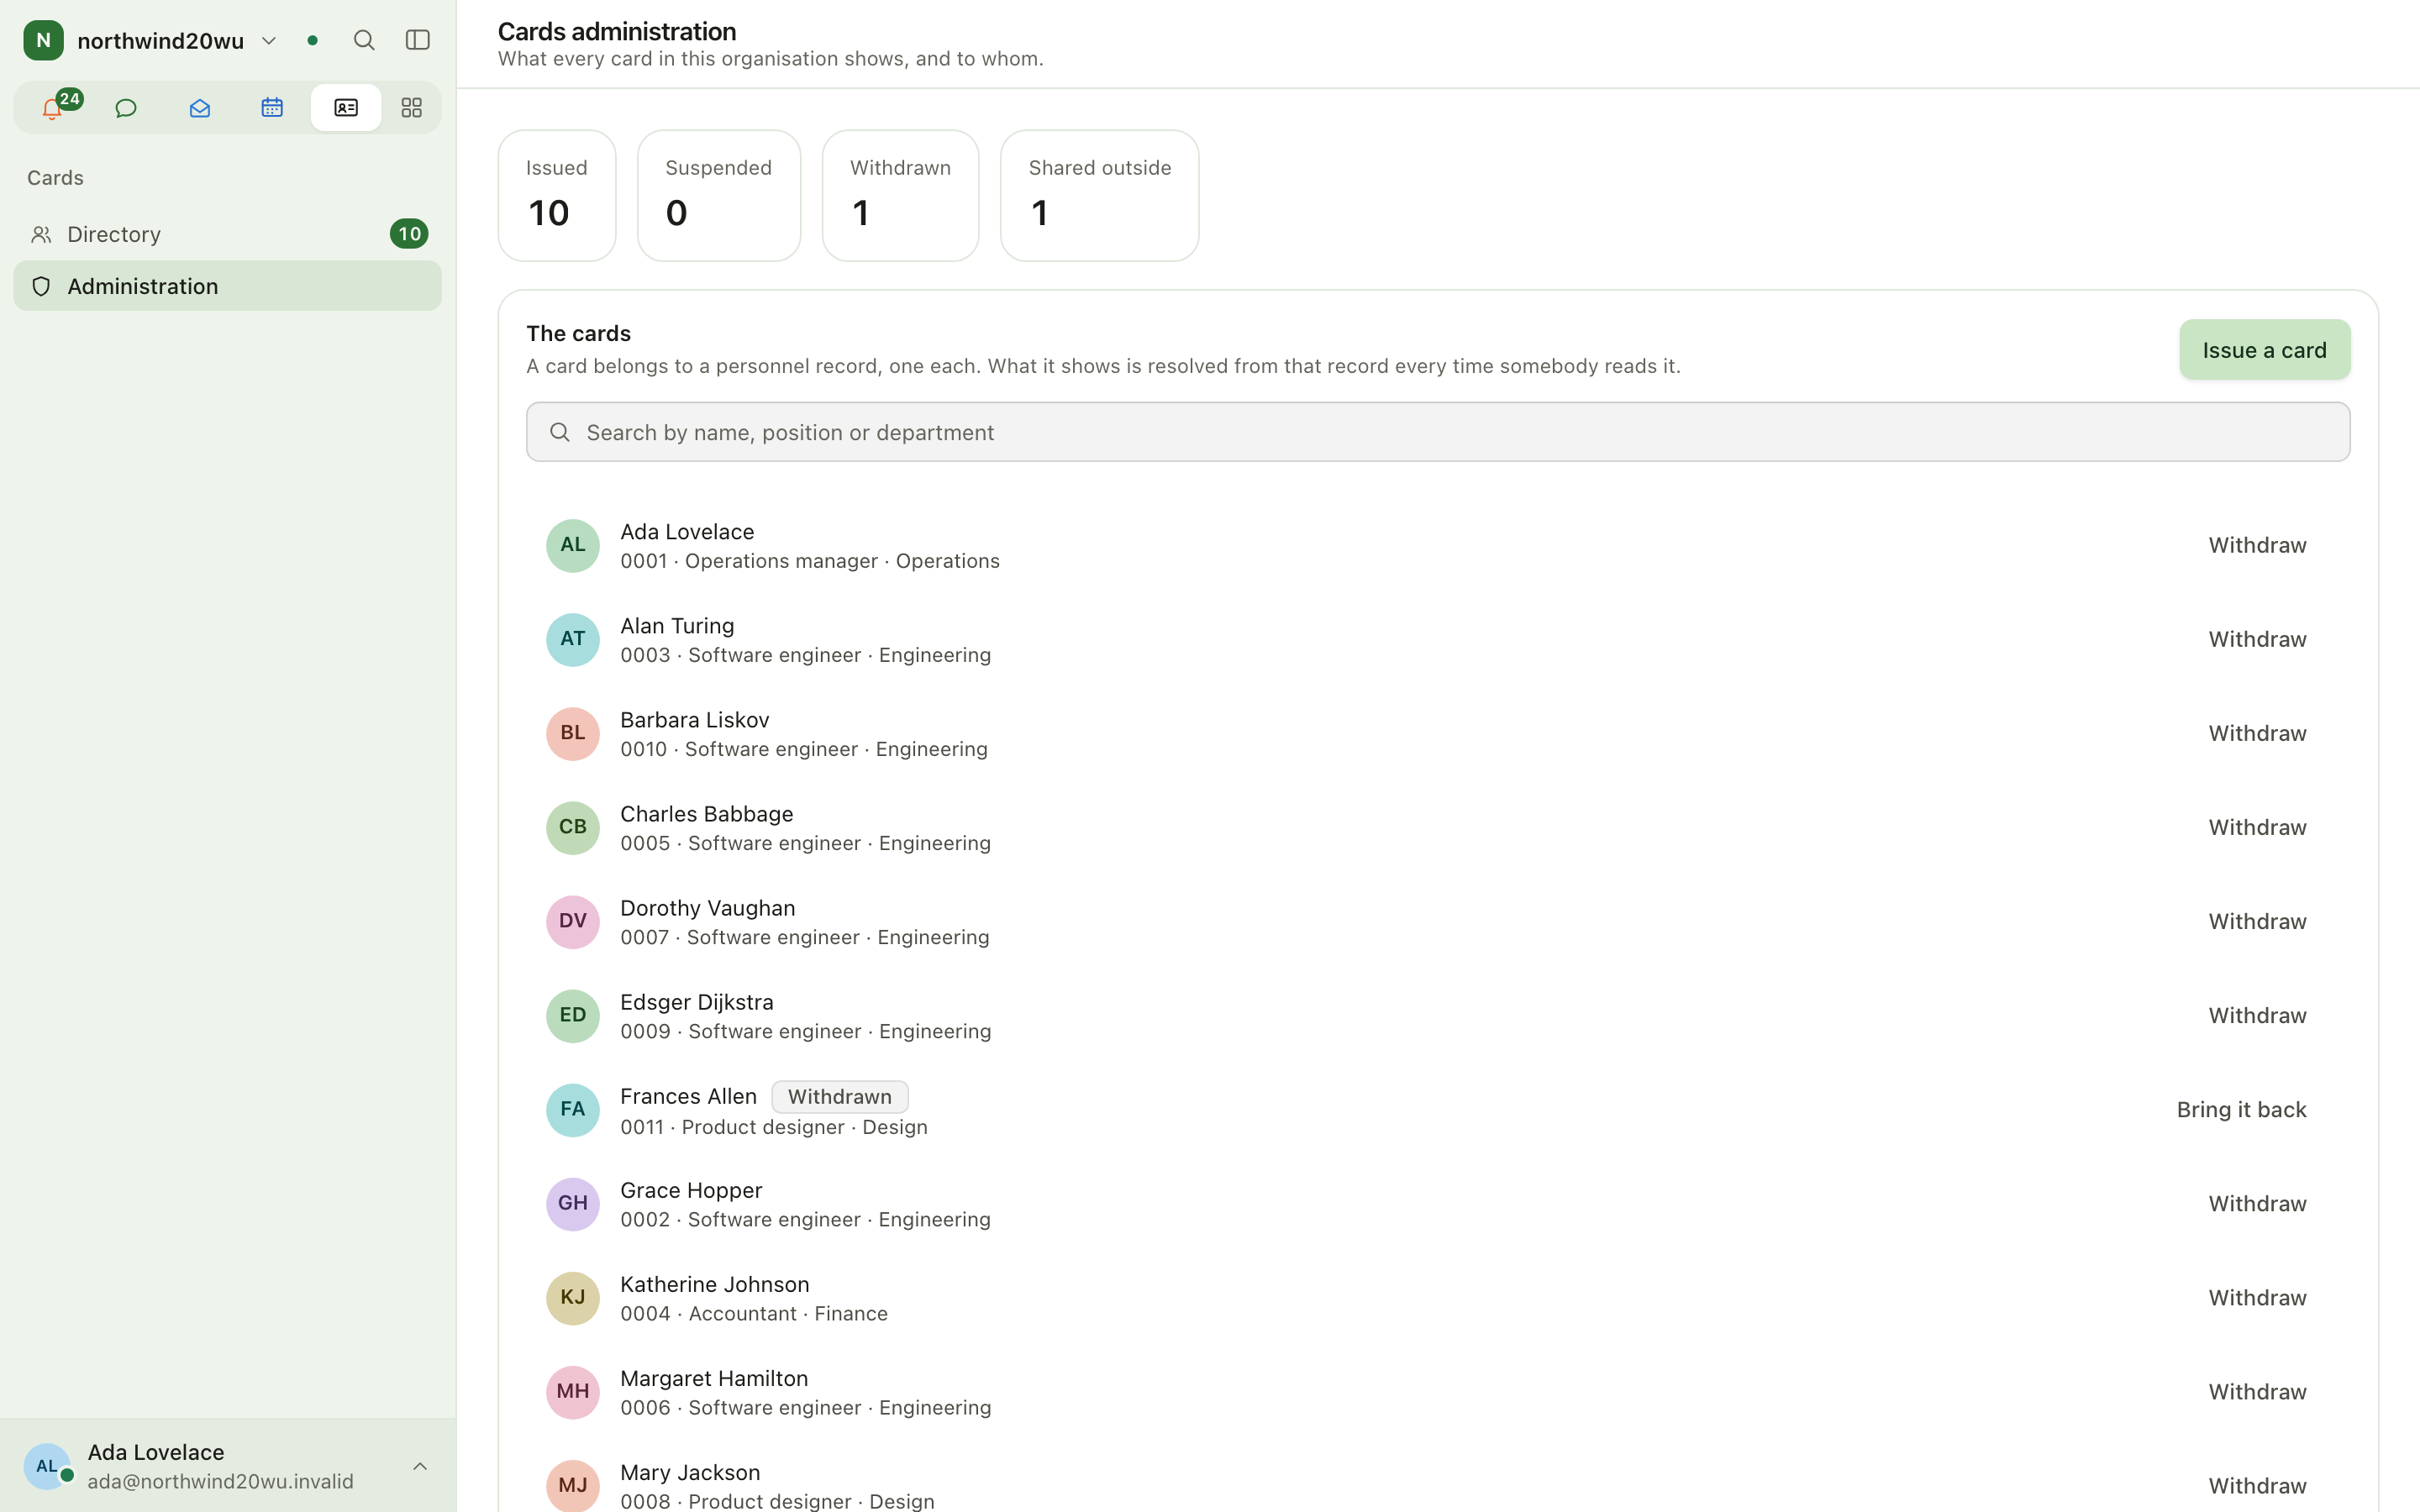The image size is (2420, 1512).
Task: Withdraw Alan Turing's card
Action: (x=2257, y=640)
